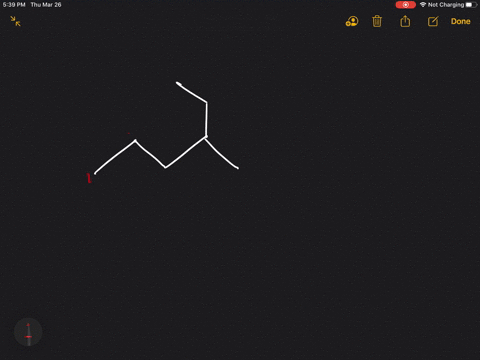480x360 pixels.
Task: Open the share sheet icon
Action: click(405, 21)
